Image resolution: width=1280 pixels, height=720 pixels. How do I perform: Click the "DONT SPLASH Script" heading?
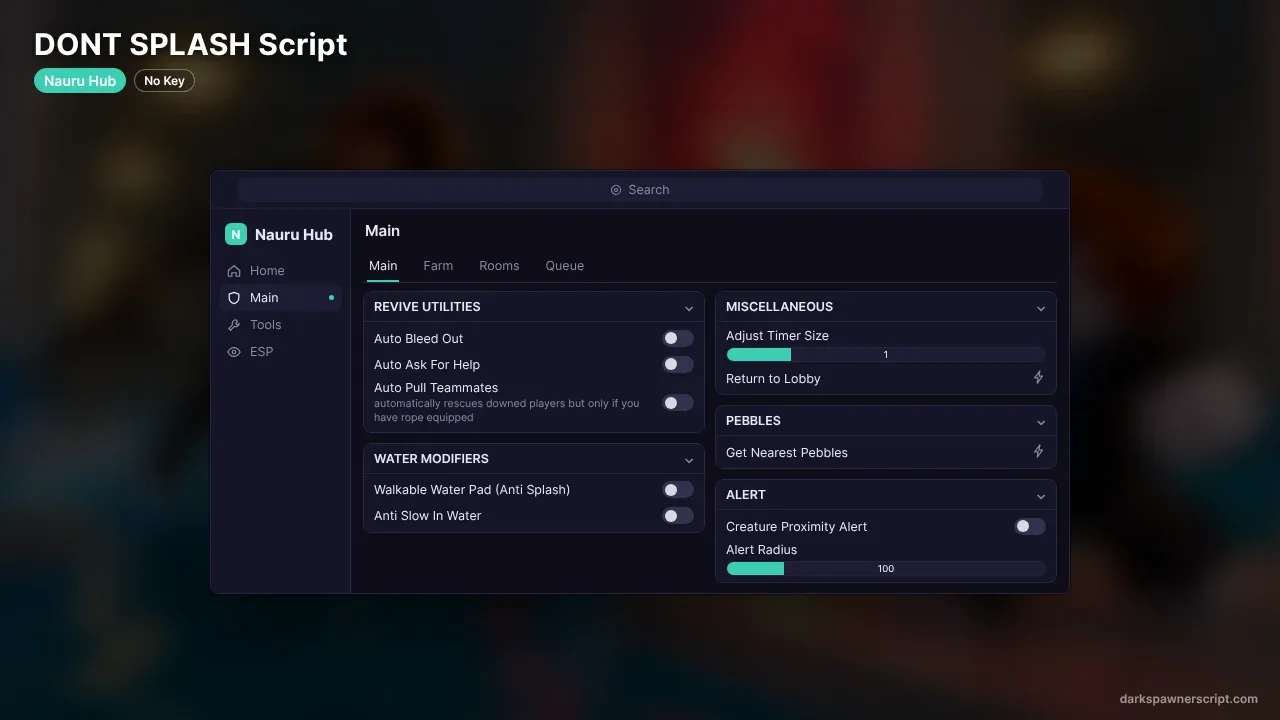(x=191, y=44)
